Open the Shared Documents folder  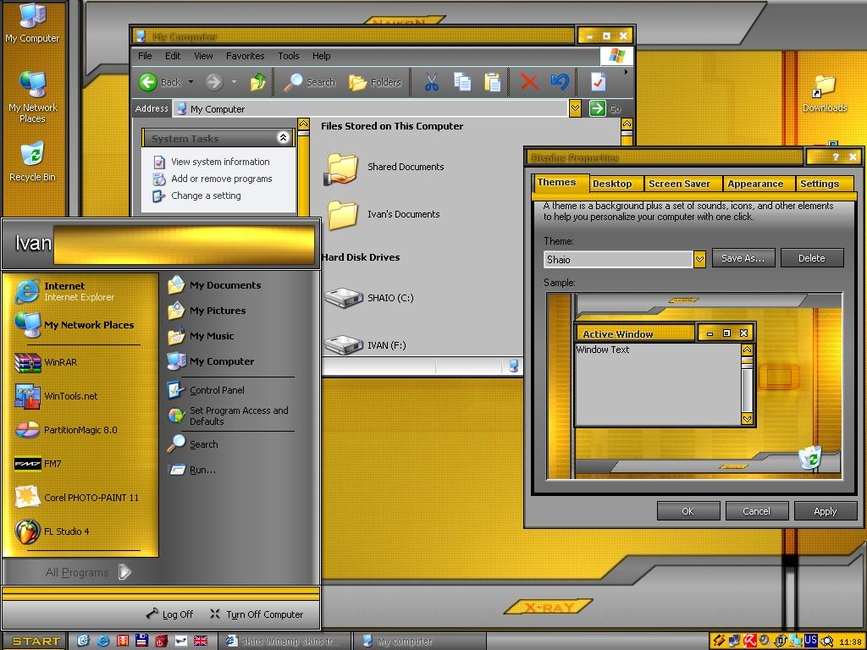(385, 167)
